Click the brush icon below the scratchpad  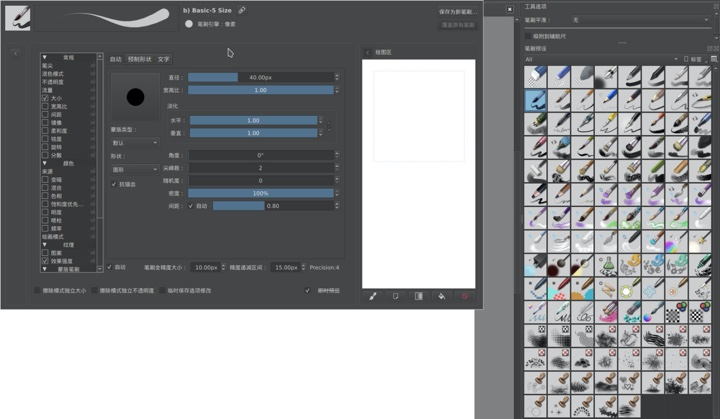tap(372, 296)
